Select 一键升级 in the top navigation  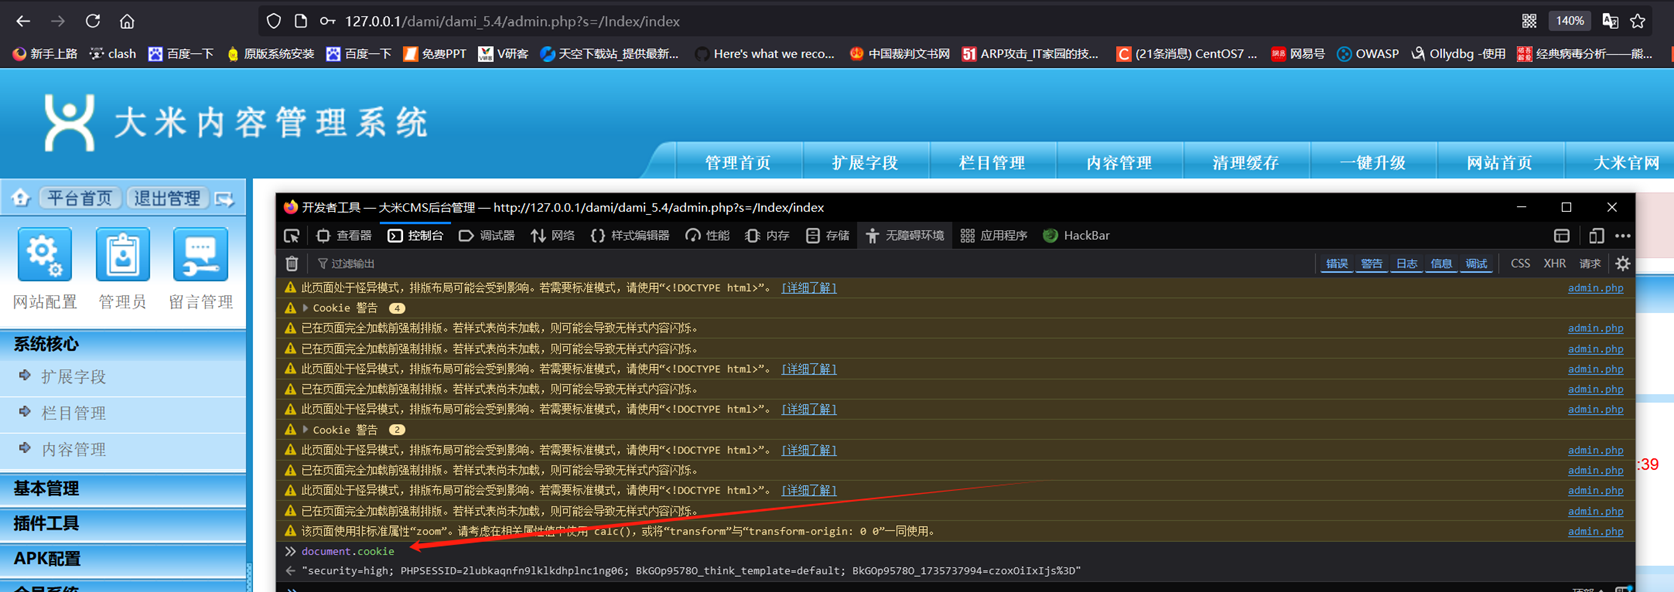pyautogui.click(x=1372, y=162)
